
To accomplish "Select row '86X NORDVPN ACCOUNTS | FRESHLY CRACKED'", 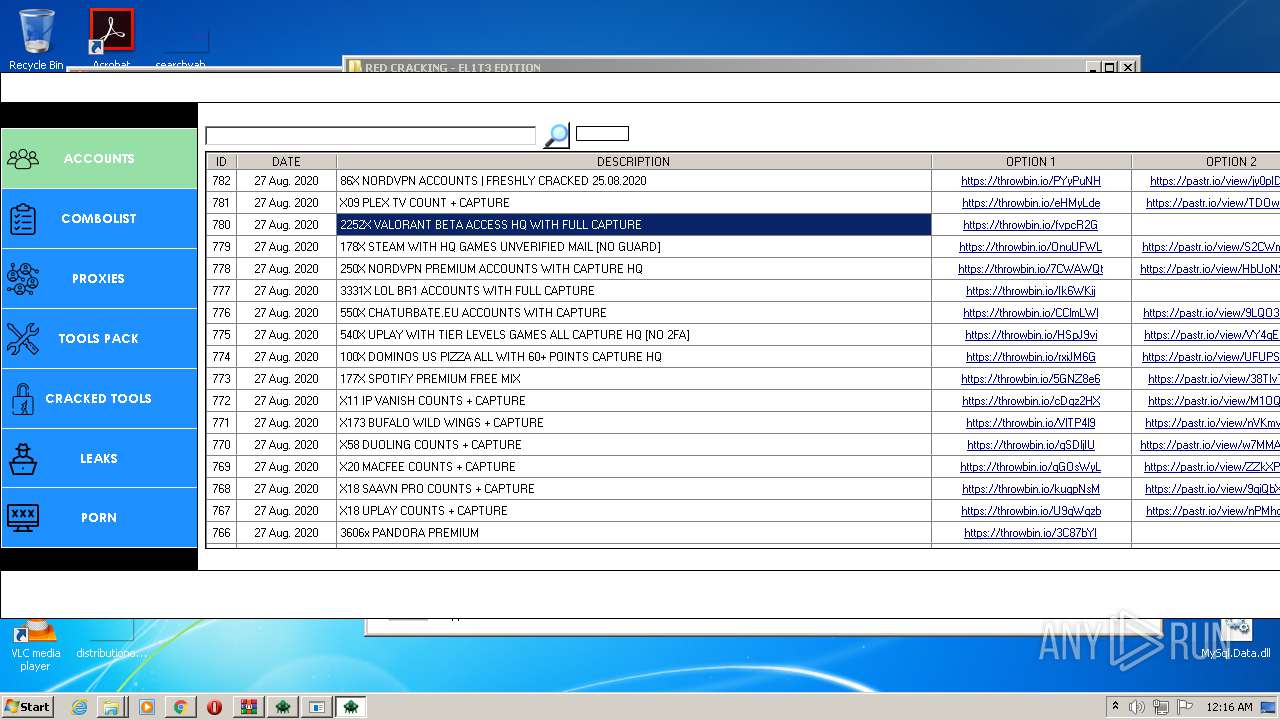I will point(634,181).
